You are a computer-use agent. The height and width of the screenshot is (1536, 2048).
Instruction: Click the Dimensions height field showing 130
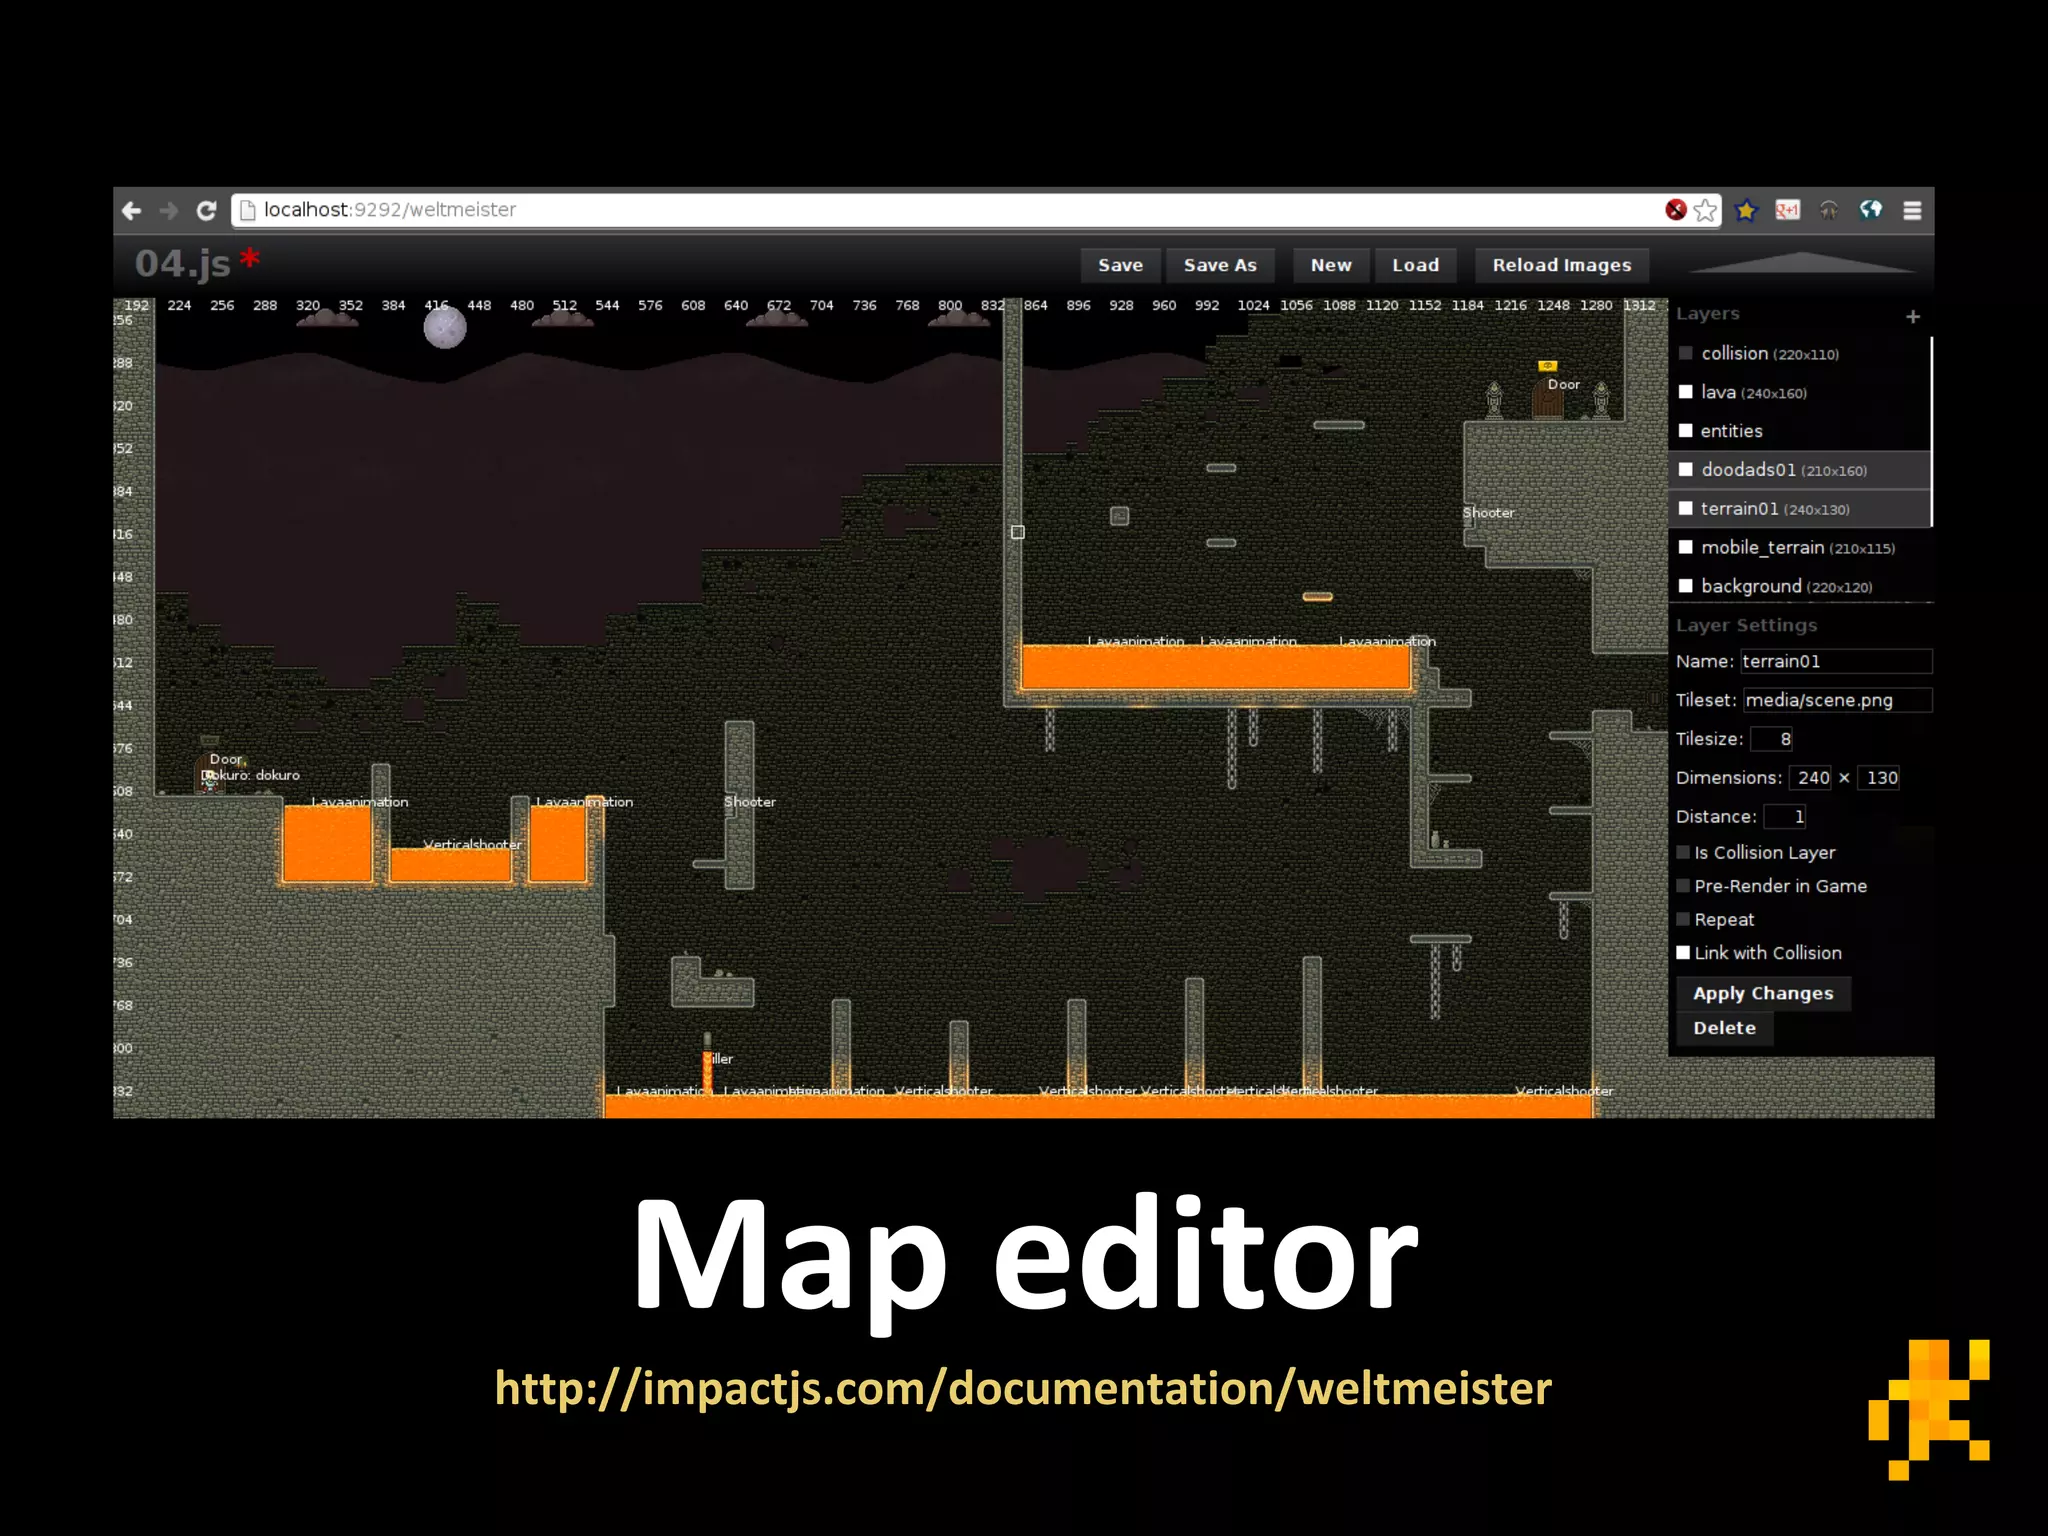pos(1878,778)
